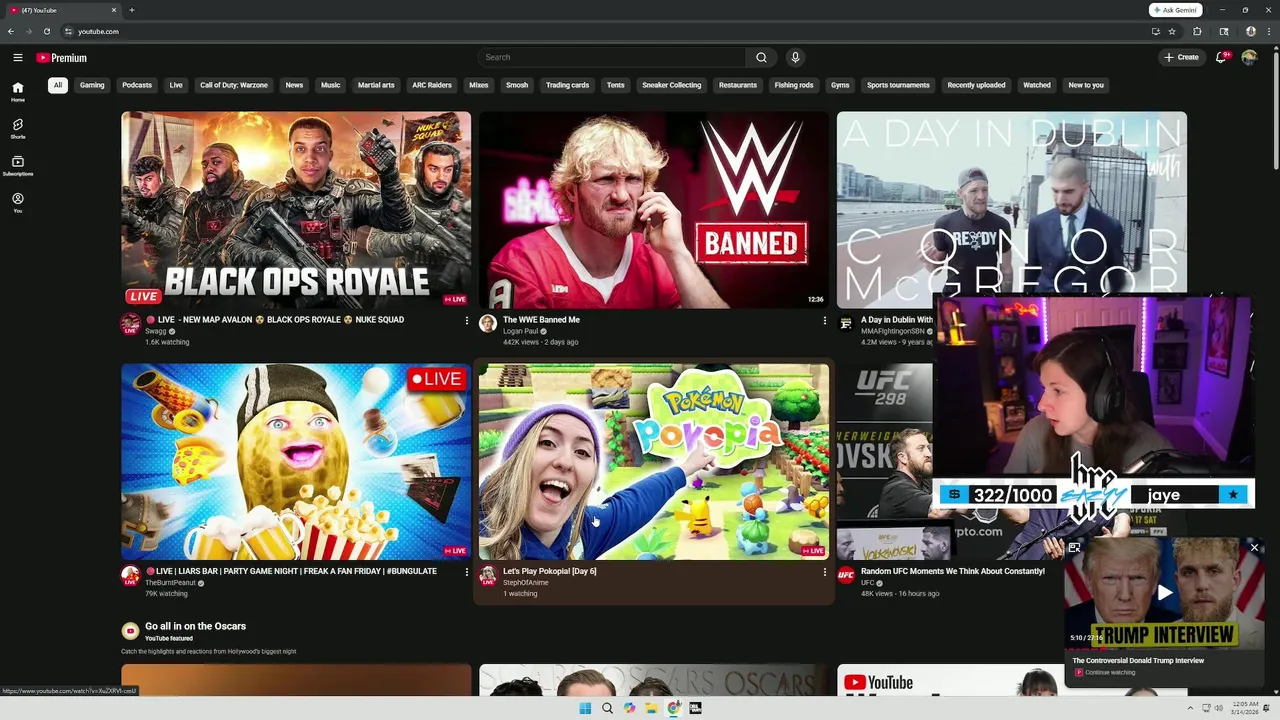Open the UFC channel avatar
The image size is (1280, 720).
pyautogui.click(x=846, y=575)
